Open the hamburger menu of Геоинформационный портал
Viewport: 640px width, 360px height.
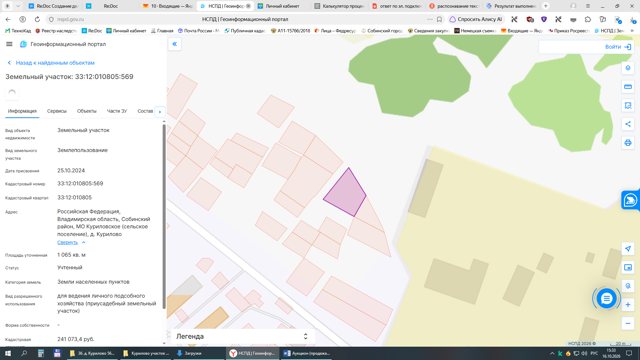9,44
